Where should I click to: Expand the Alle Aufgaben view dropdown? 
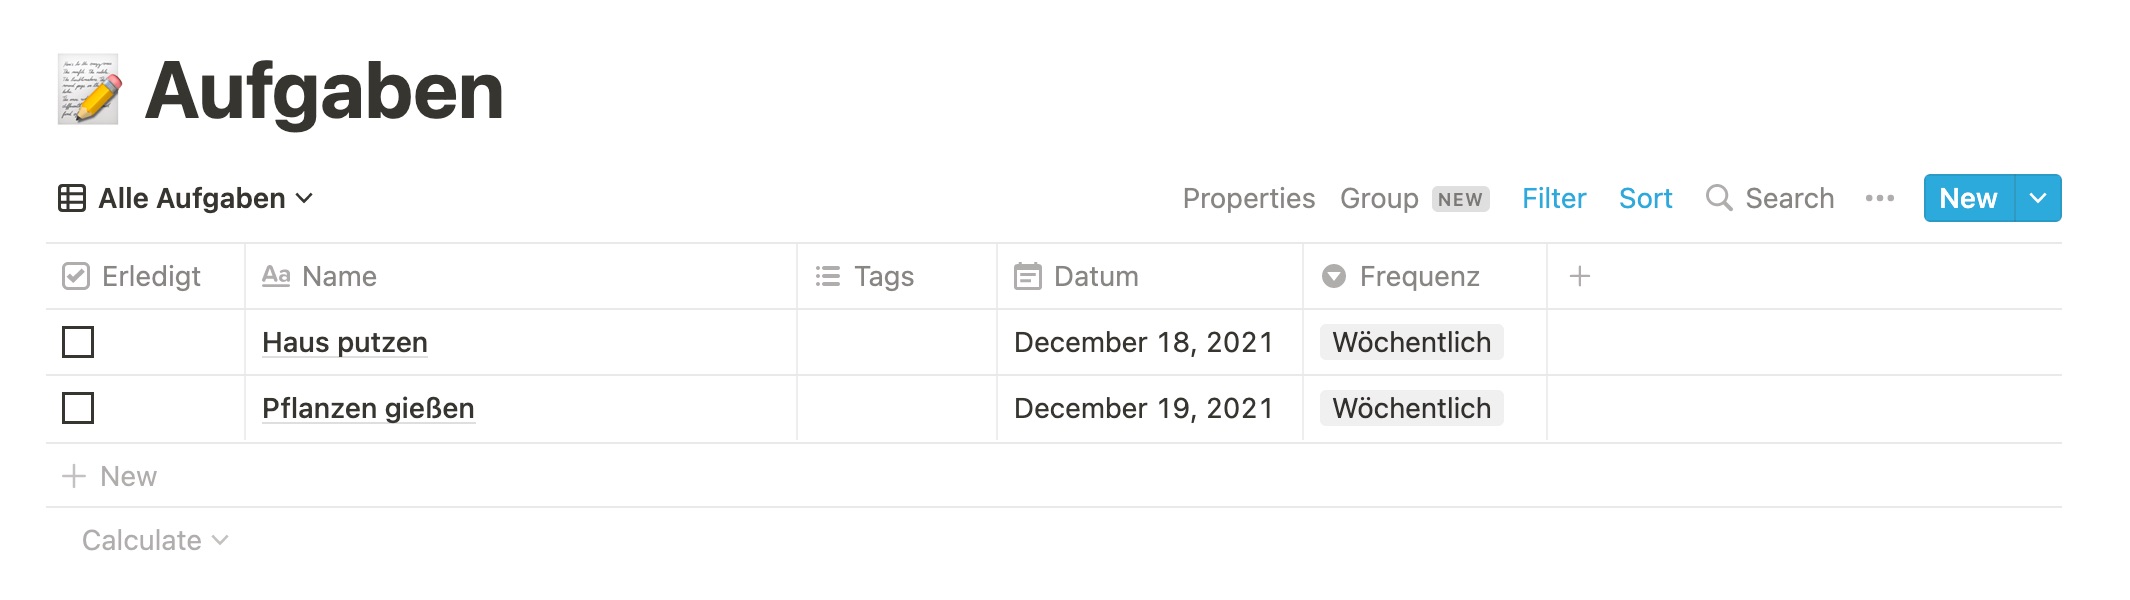[305, 198]
